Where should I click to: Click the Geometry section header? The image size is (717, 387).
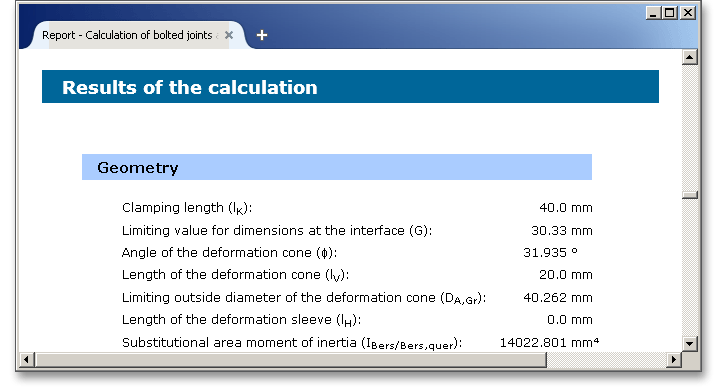tap(337, 167)
